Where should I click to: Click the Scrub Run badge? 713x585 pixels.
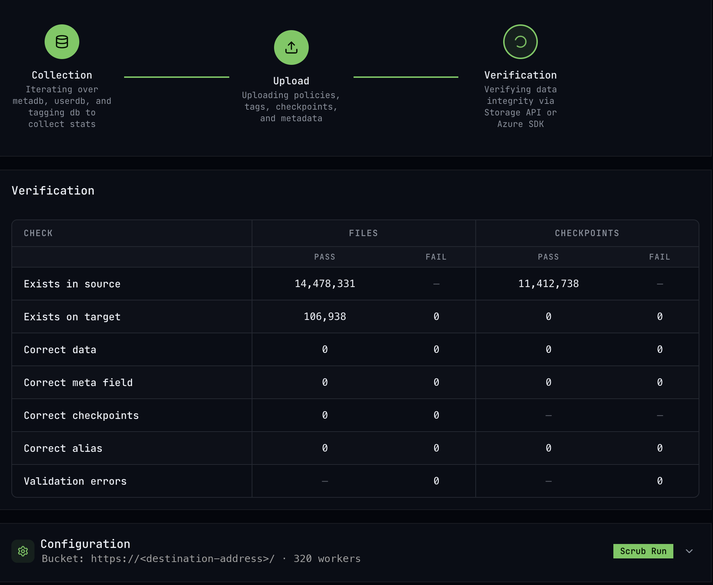click(x=643, y=551)
